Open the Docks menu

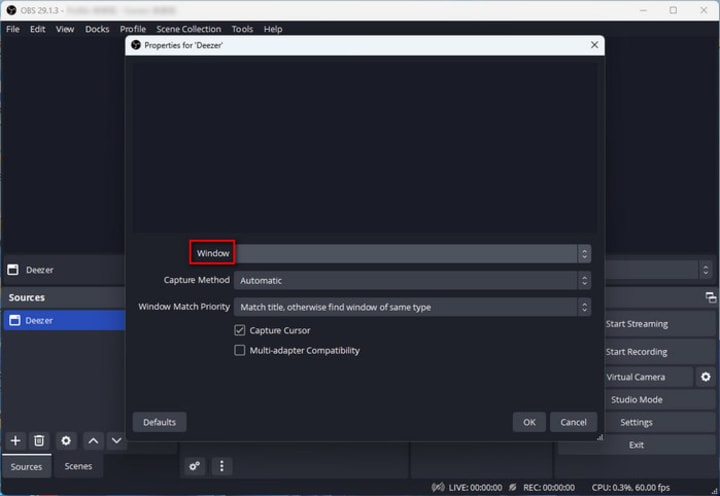(x=97, y=29)
